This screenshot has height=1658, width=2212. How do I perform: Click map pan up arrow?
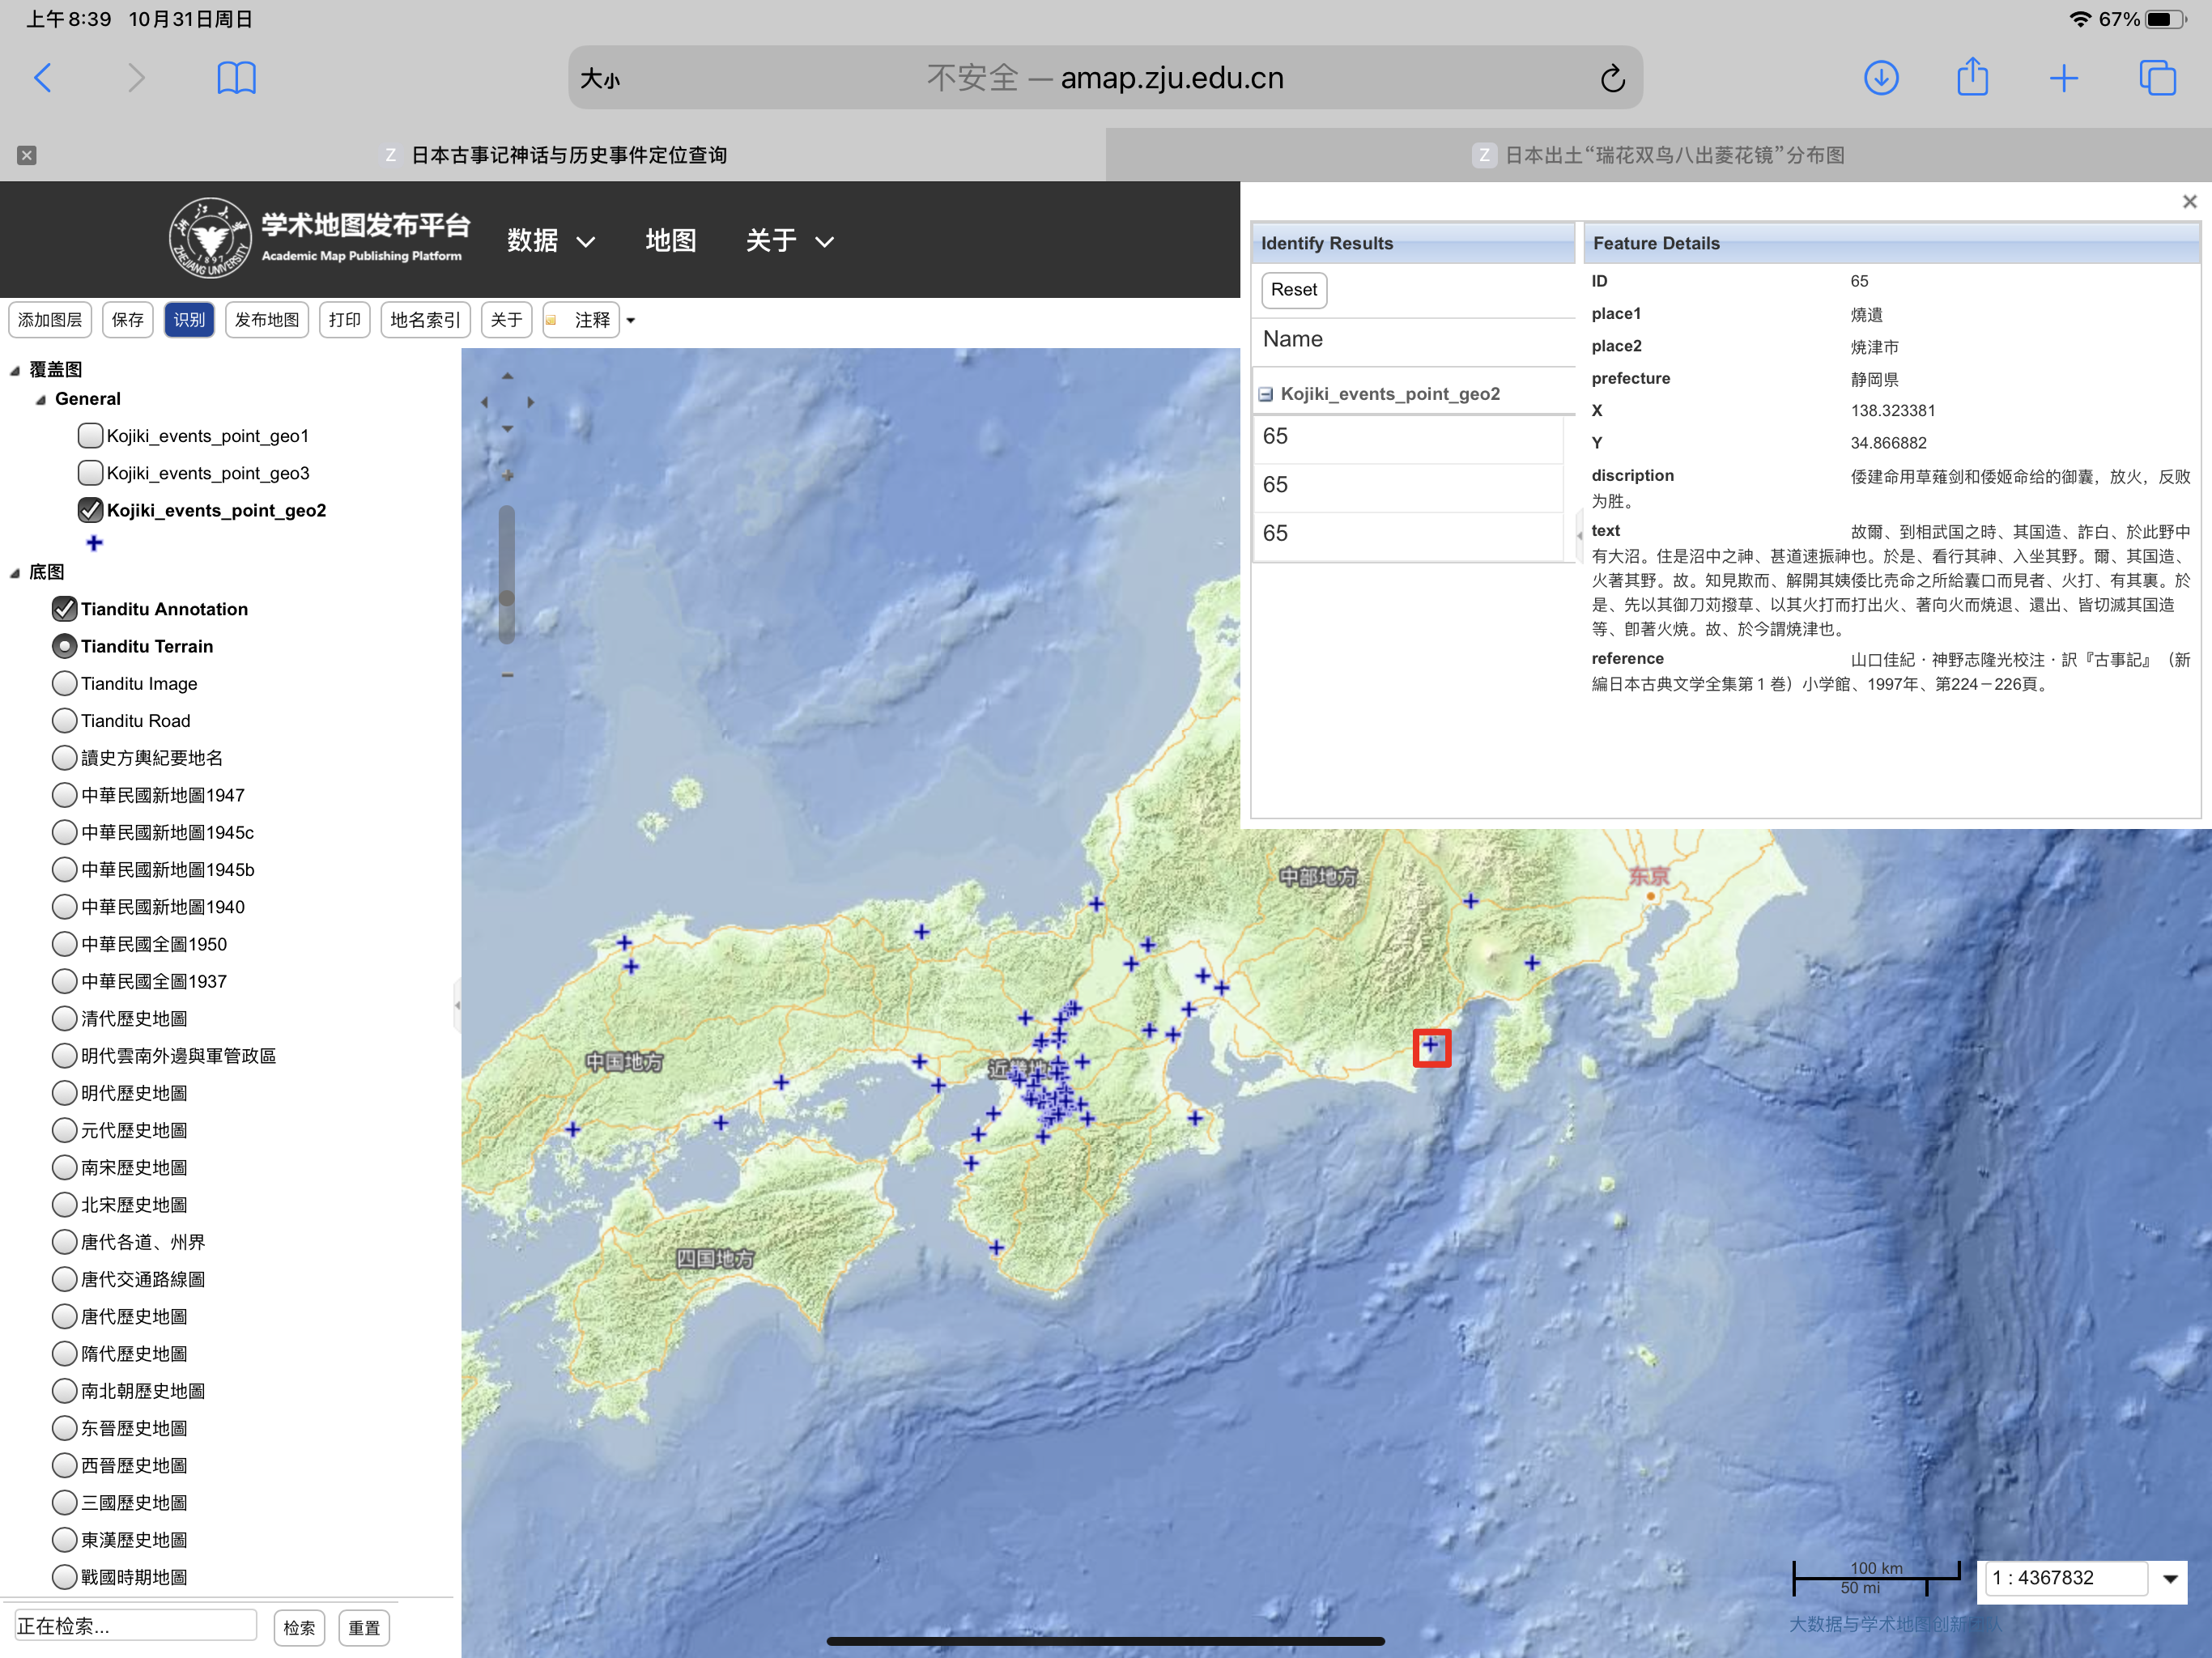[x=507, y=376]
